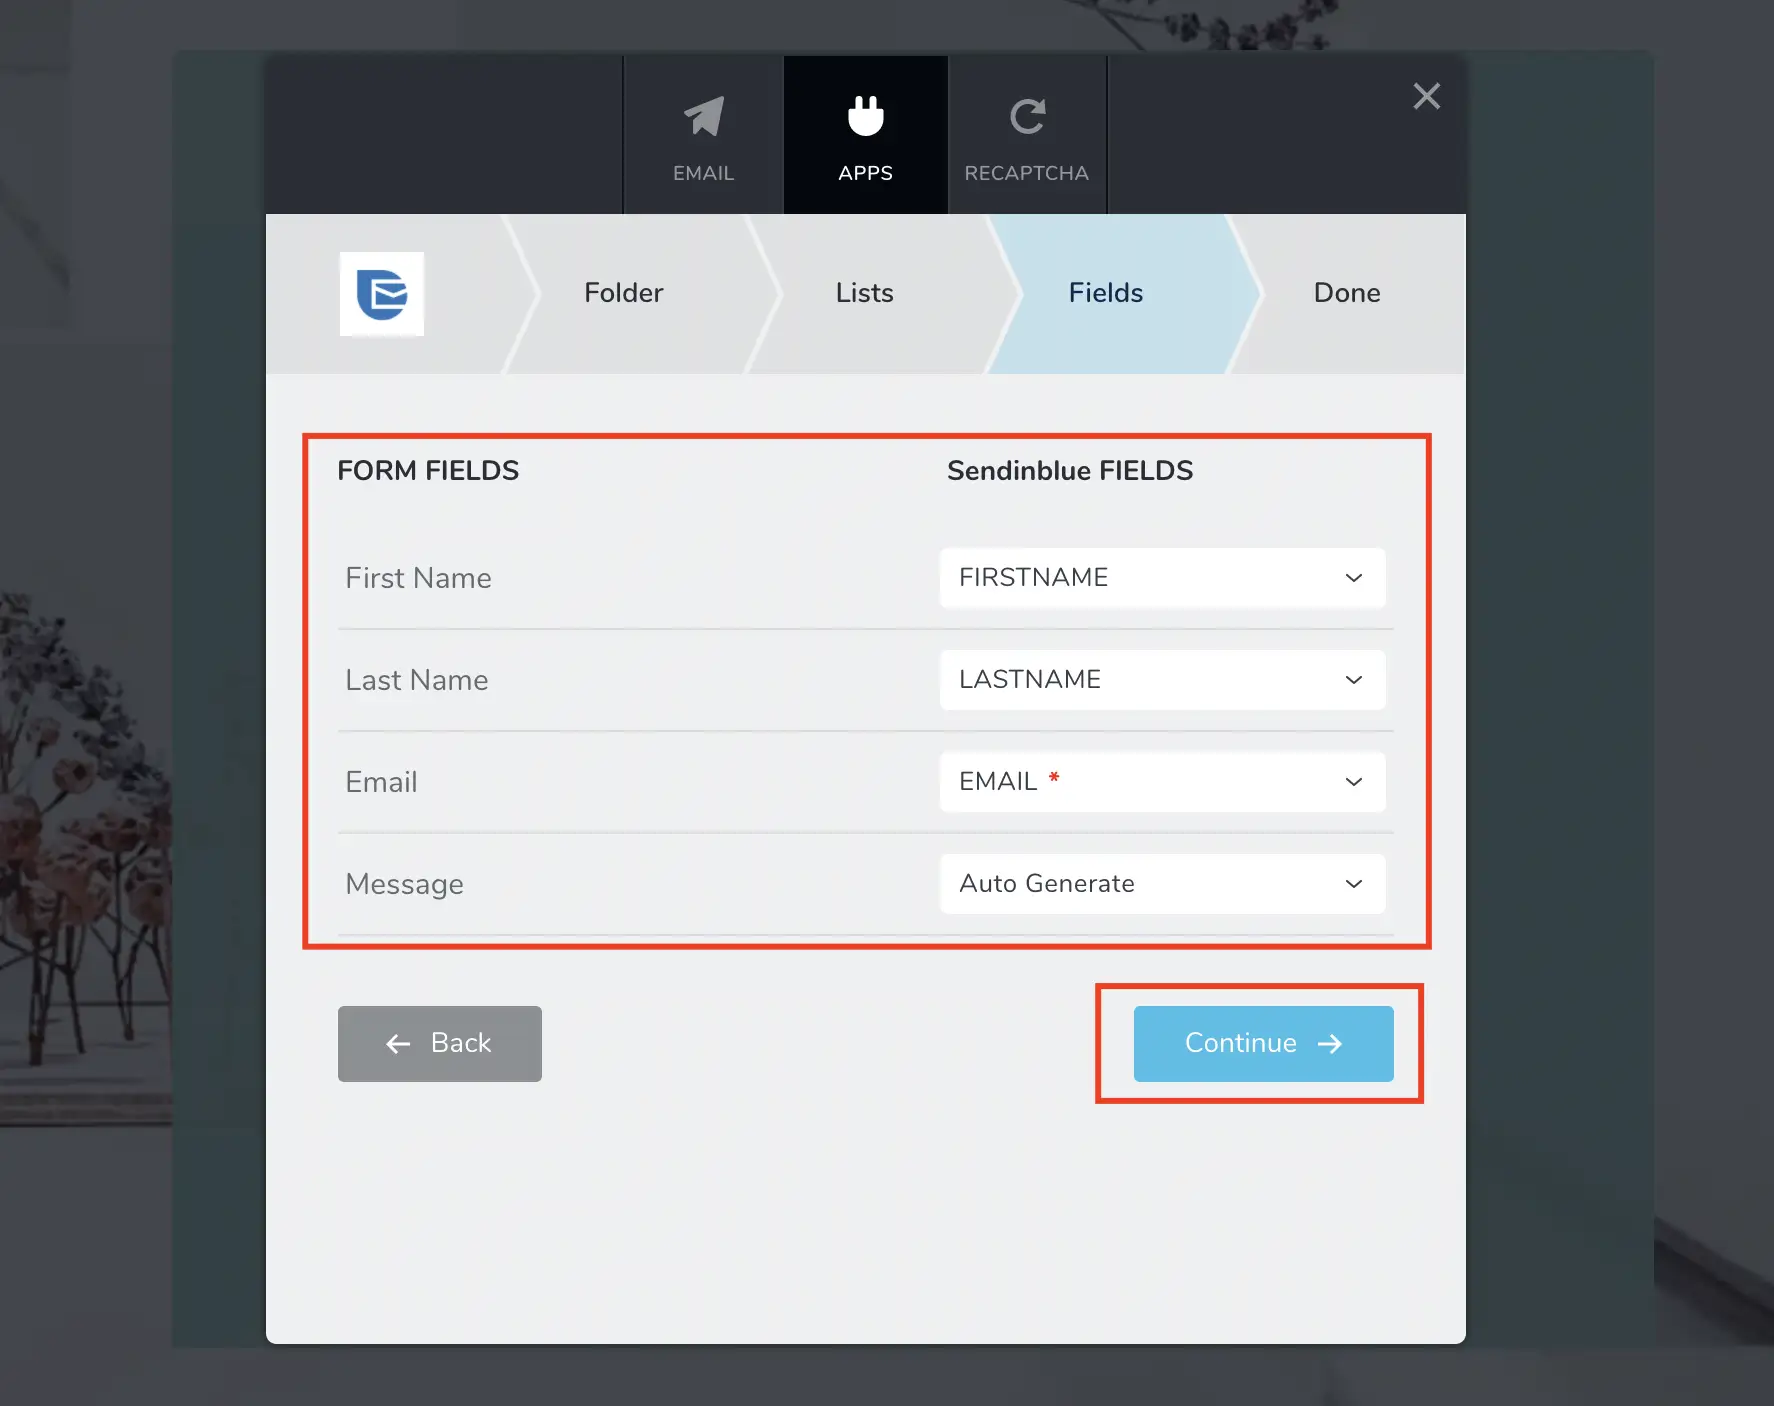Switch to the Done step
The height and width of the screenshot is (1406, 1774).
1346,293
